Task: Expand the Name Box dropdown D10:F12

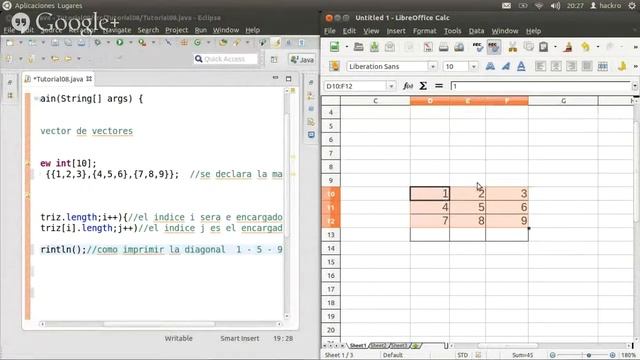Action: click(x=391, y=86)
